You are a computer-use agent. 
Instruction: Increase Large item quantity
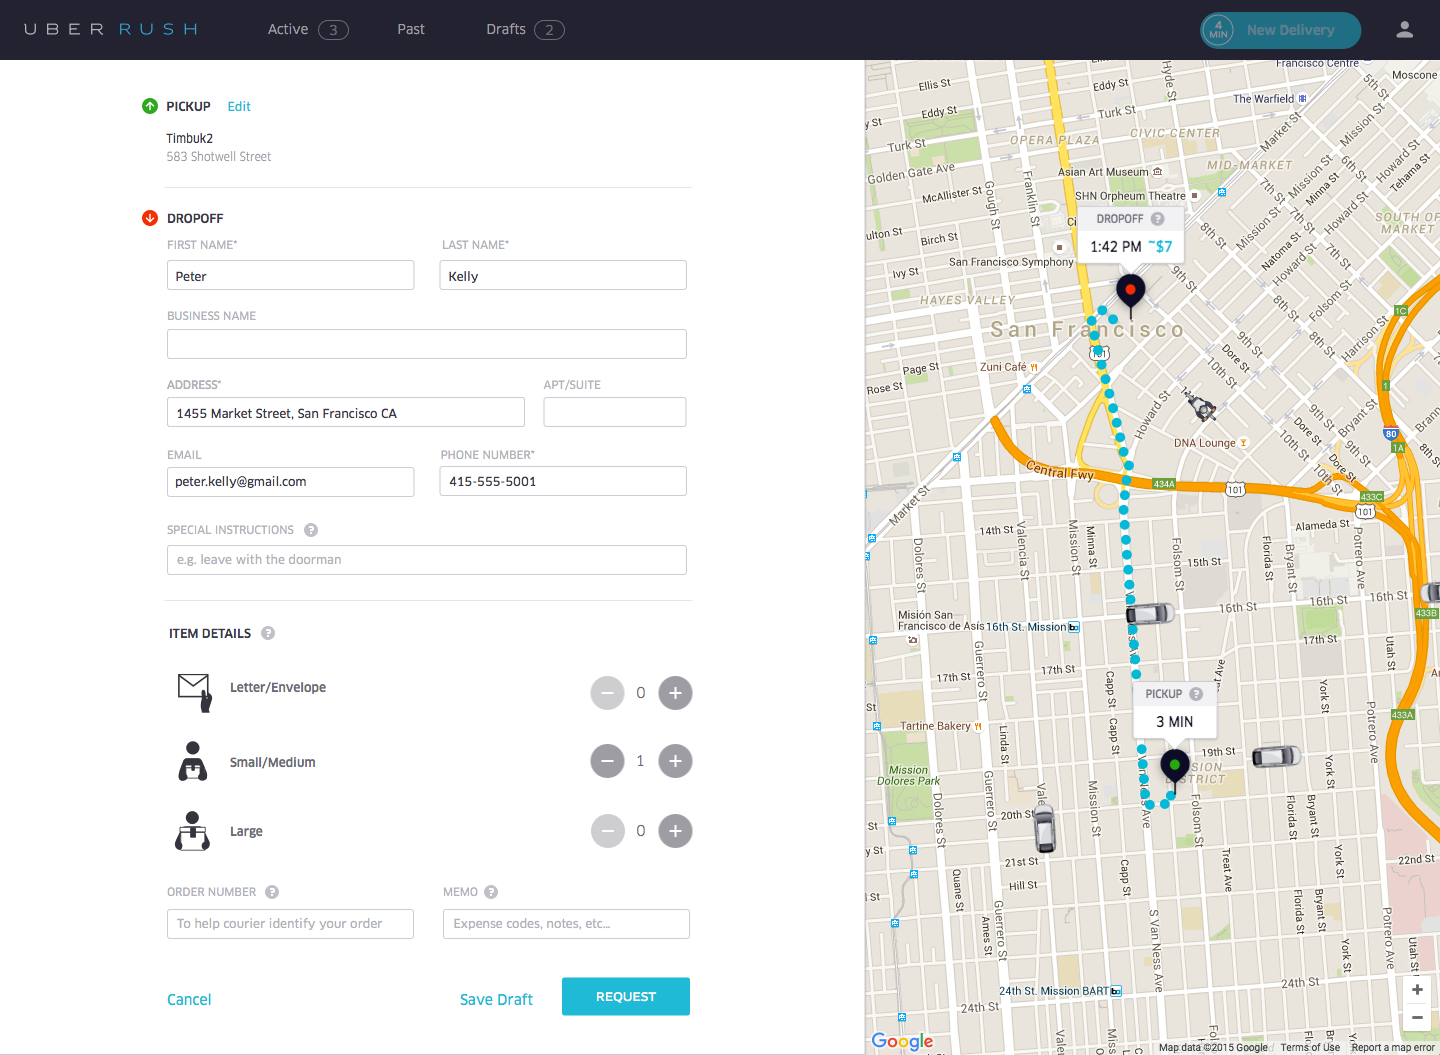[675, 831]
